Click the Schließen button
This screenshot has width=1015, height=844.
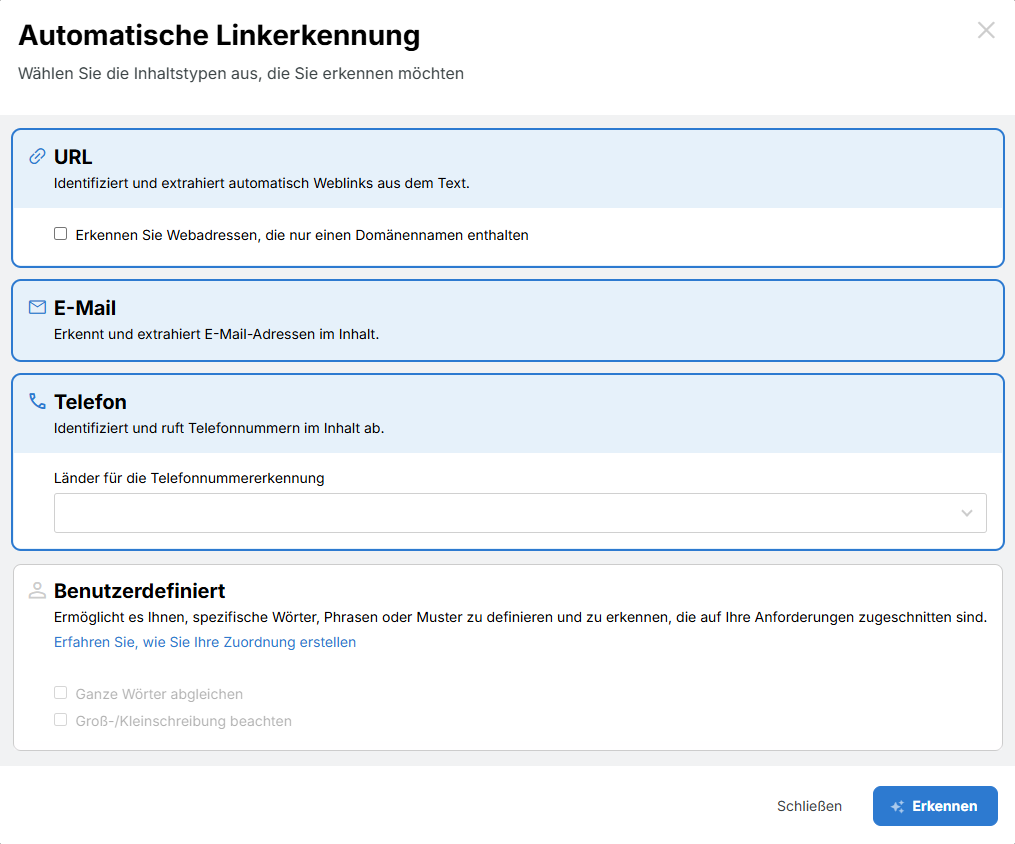[809, 806]
